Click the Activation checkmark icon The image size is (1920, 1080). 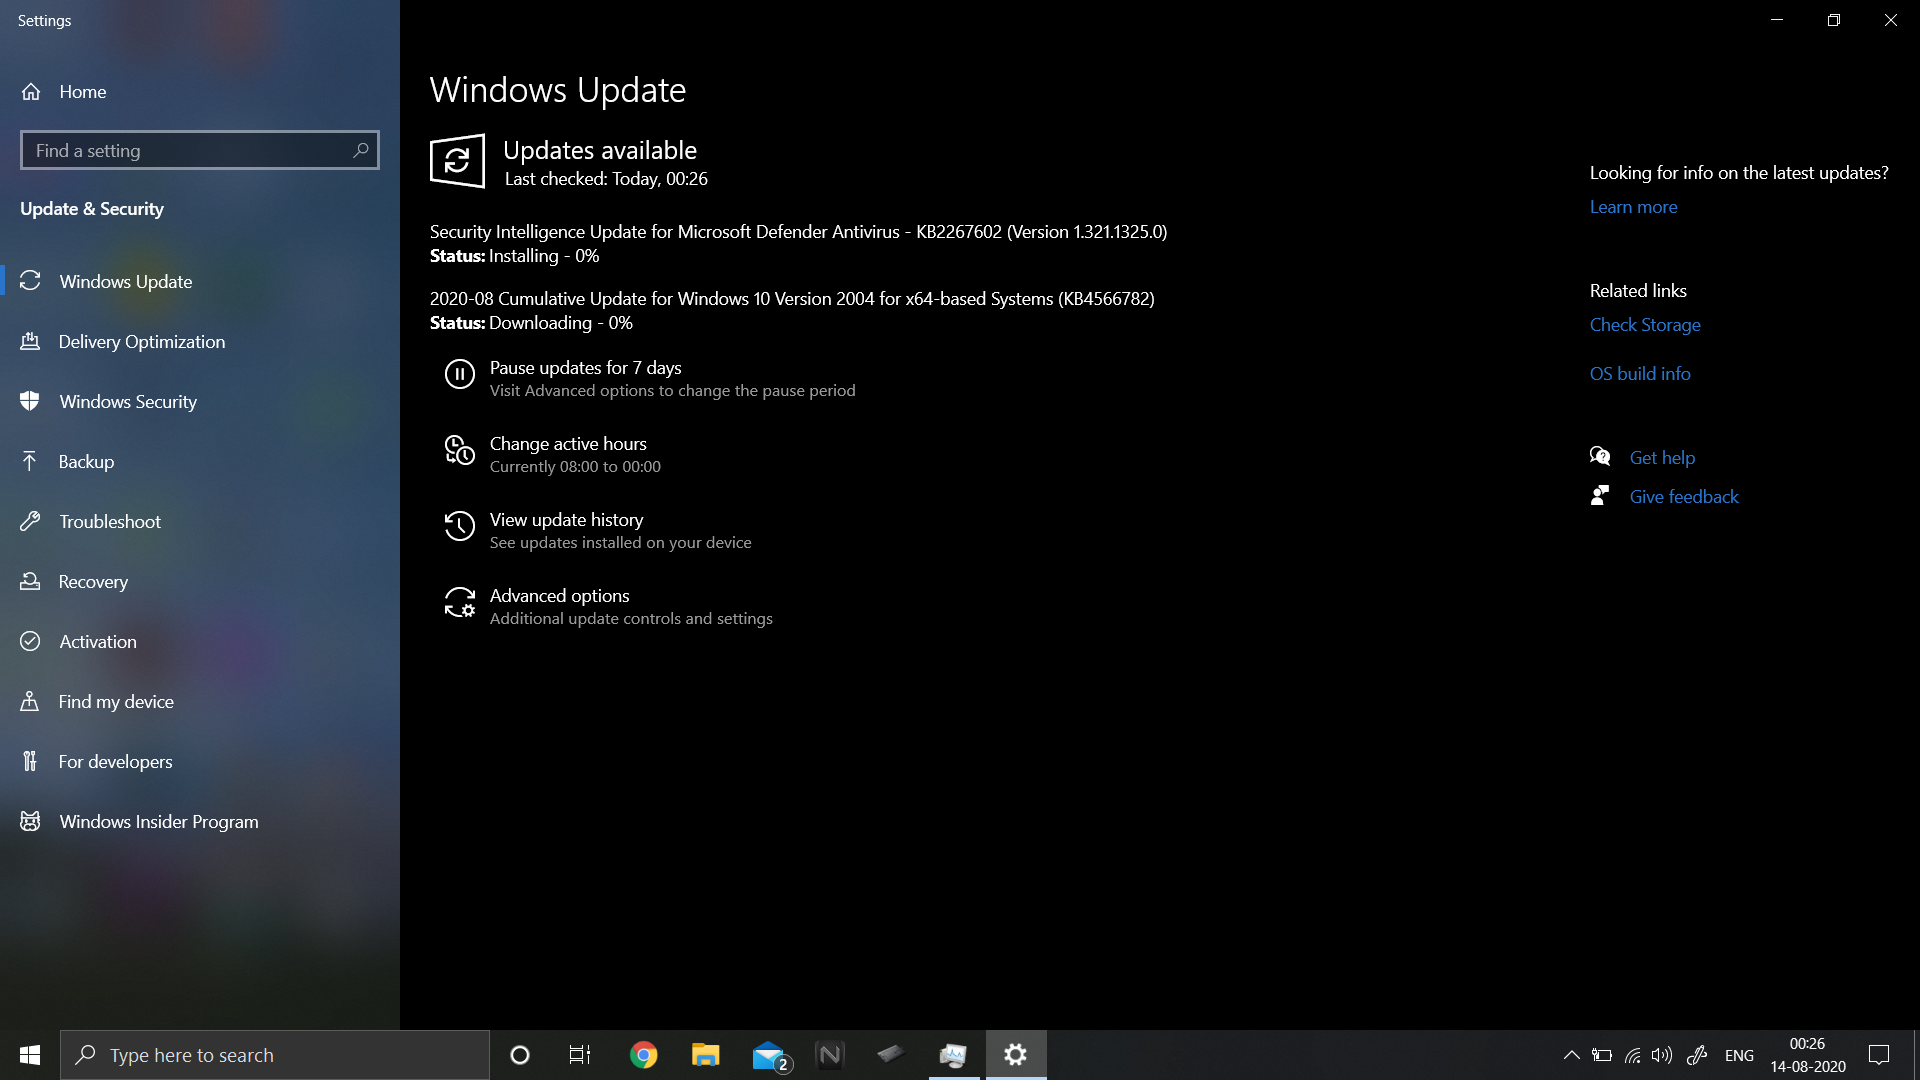(x=31, y=641)
